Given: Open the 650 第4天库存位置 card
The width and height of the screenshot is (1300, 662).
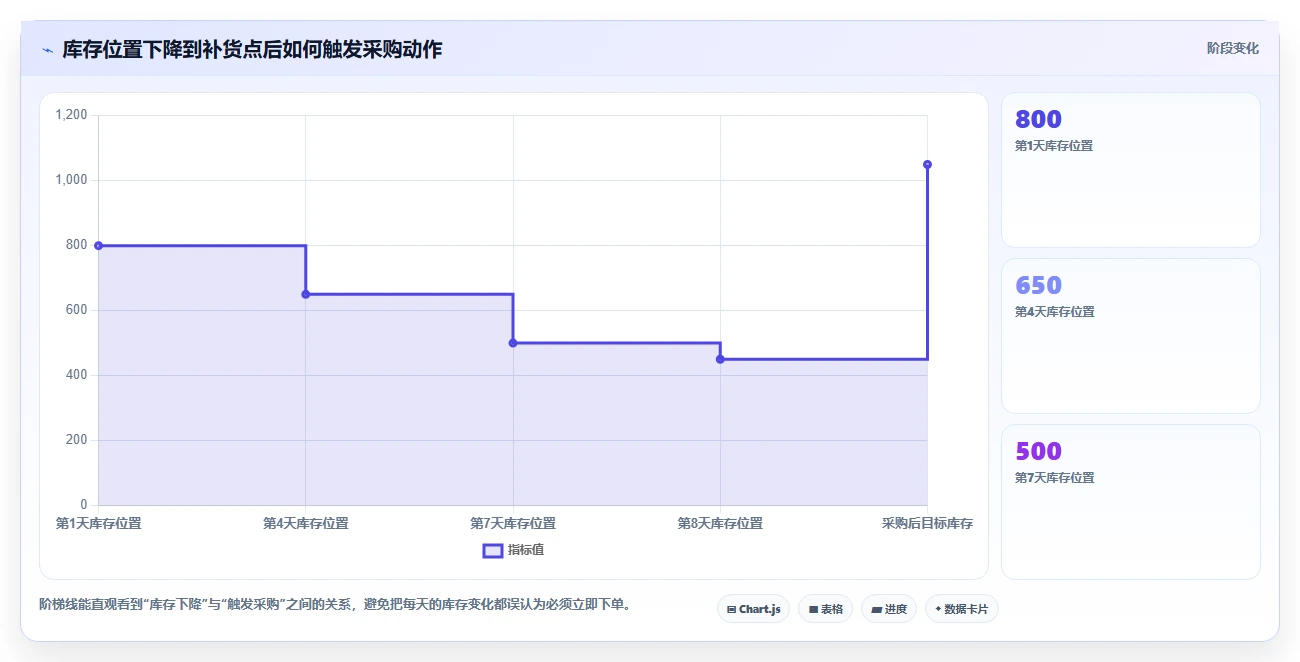Looking at the screenshot, I should (1131, 336).
